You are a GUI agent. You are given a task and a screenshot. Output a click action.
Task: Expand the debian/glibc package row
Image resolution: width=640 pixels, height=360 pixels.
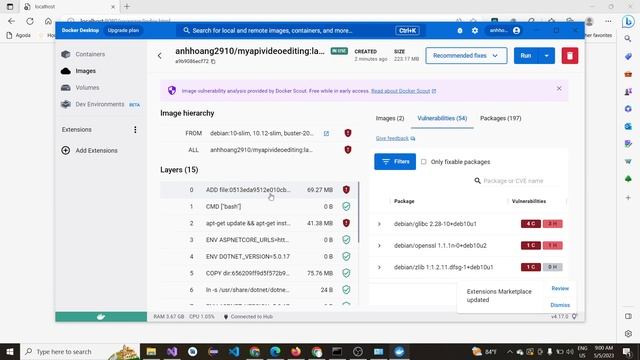(x=379, y=224)
